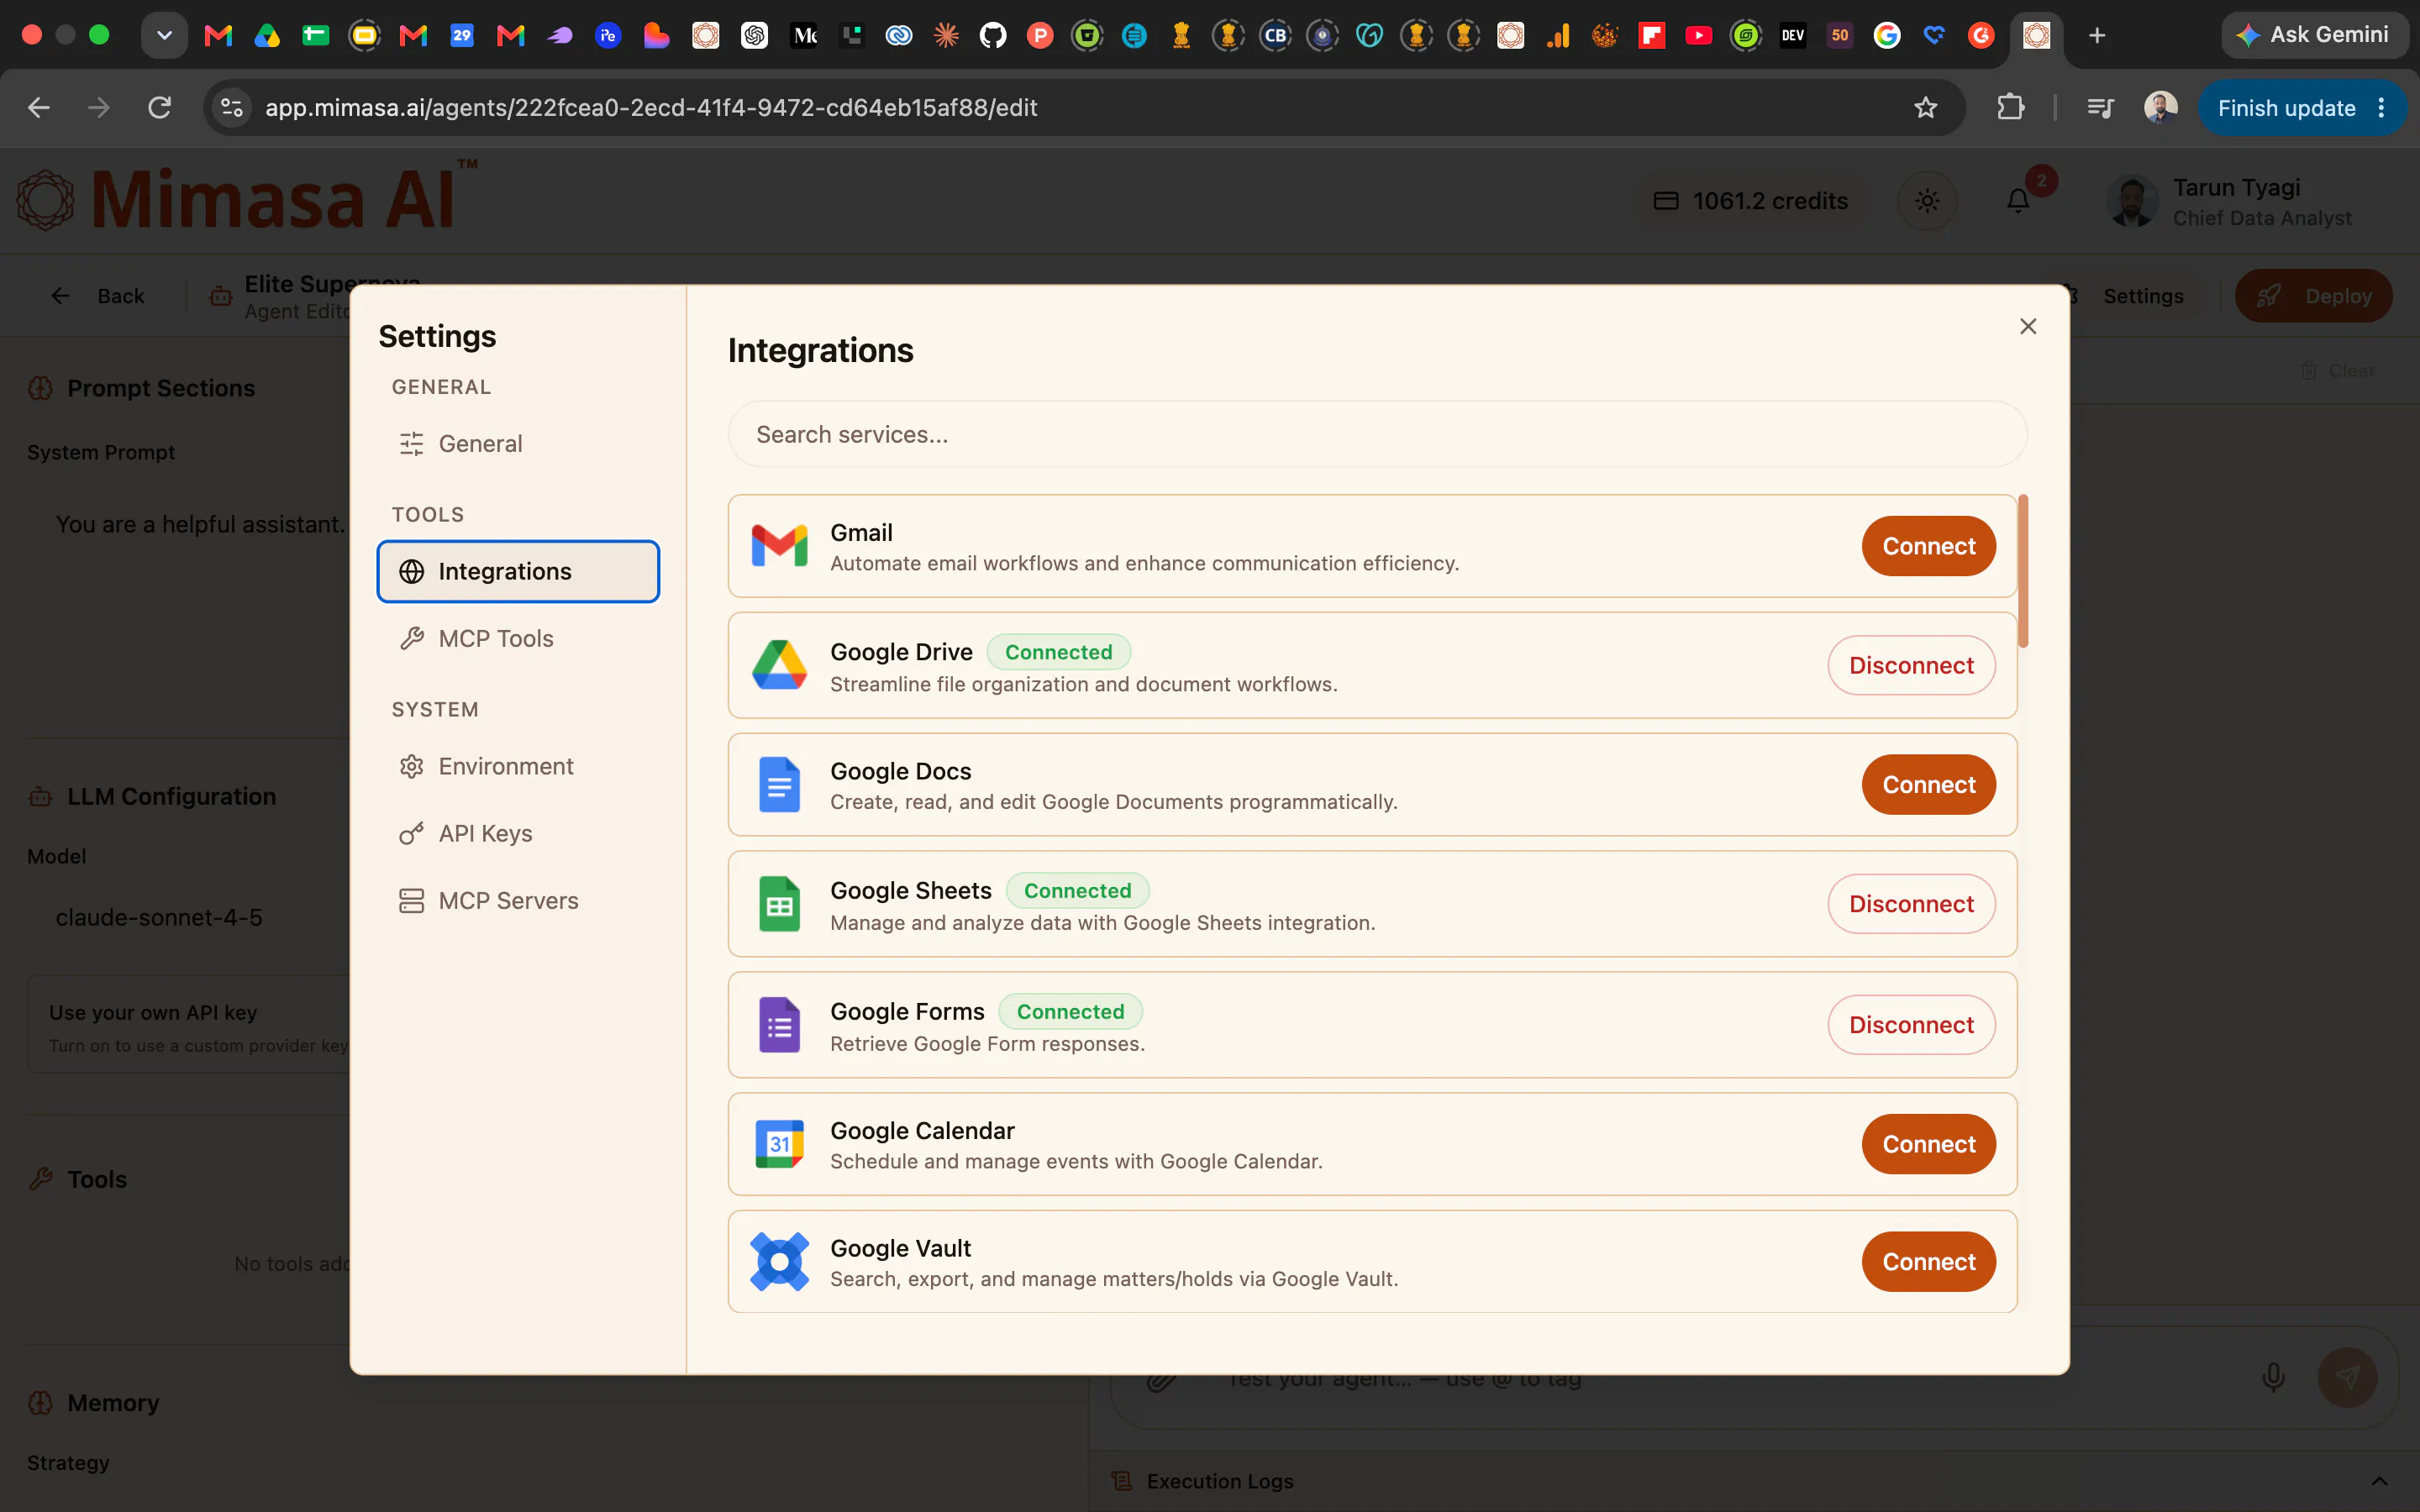Click the 'Prompt Sections' heading

pos(161,388)
